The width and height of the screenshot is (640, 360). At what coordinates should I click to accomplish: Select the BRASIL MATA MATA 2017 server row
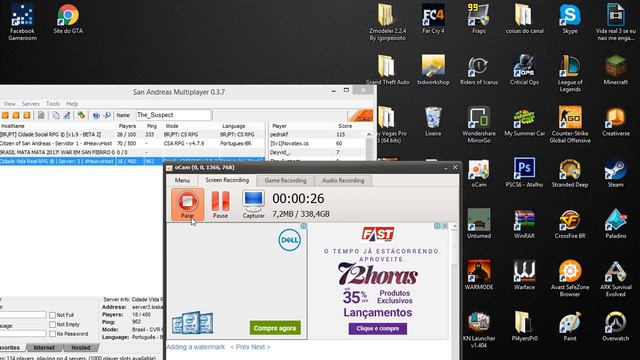click(x=133, y=152)
